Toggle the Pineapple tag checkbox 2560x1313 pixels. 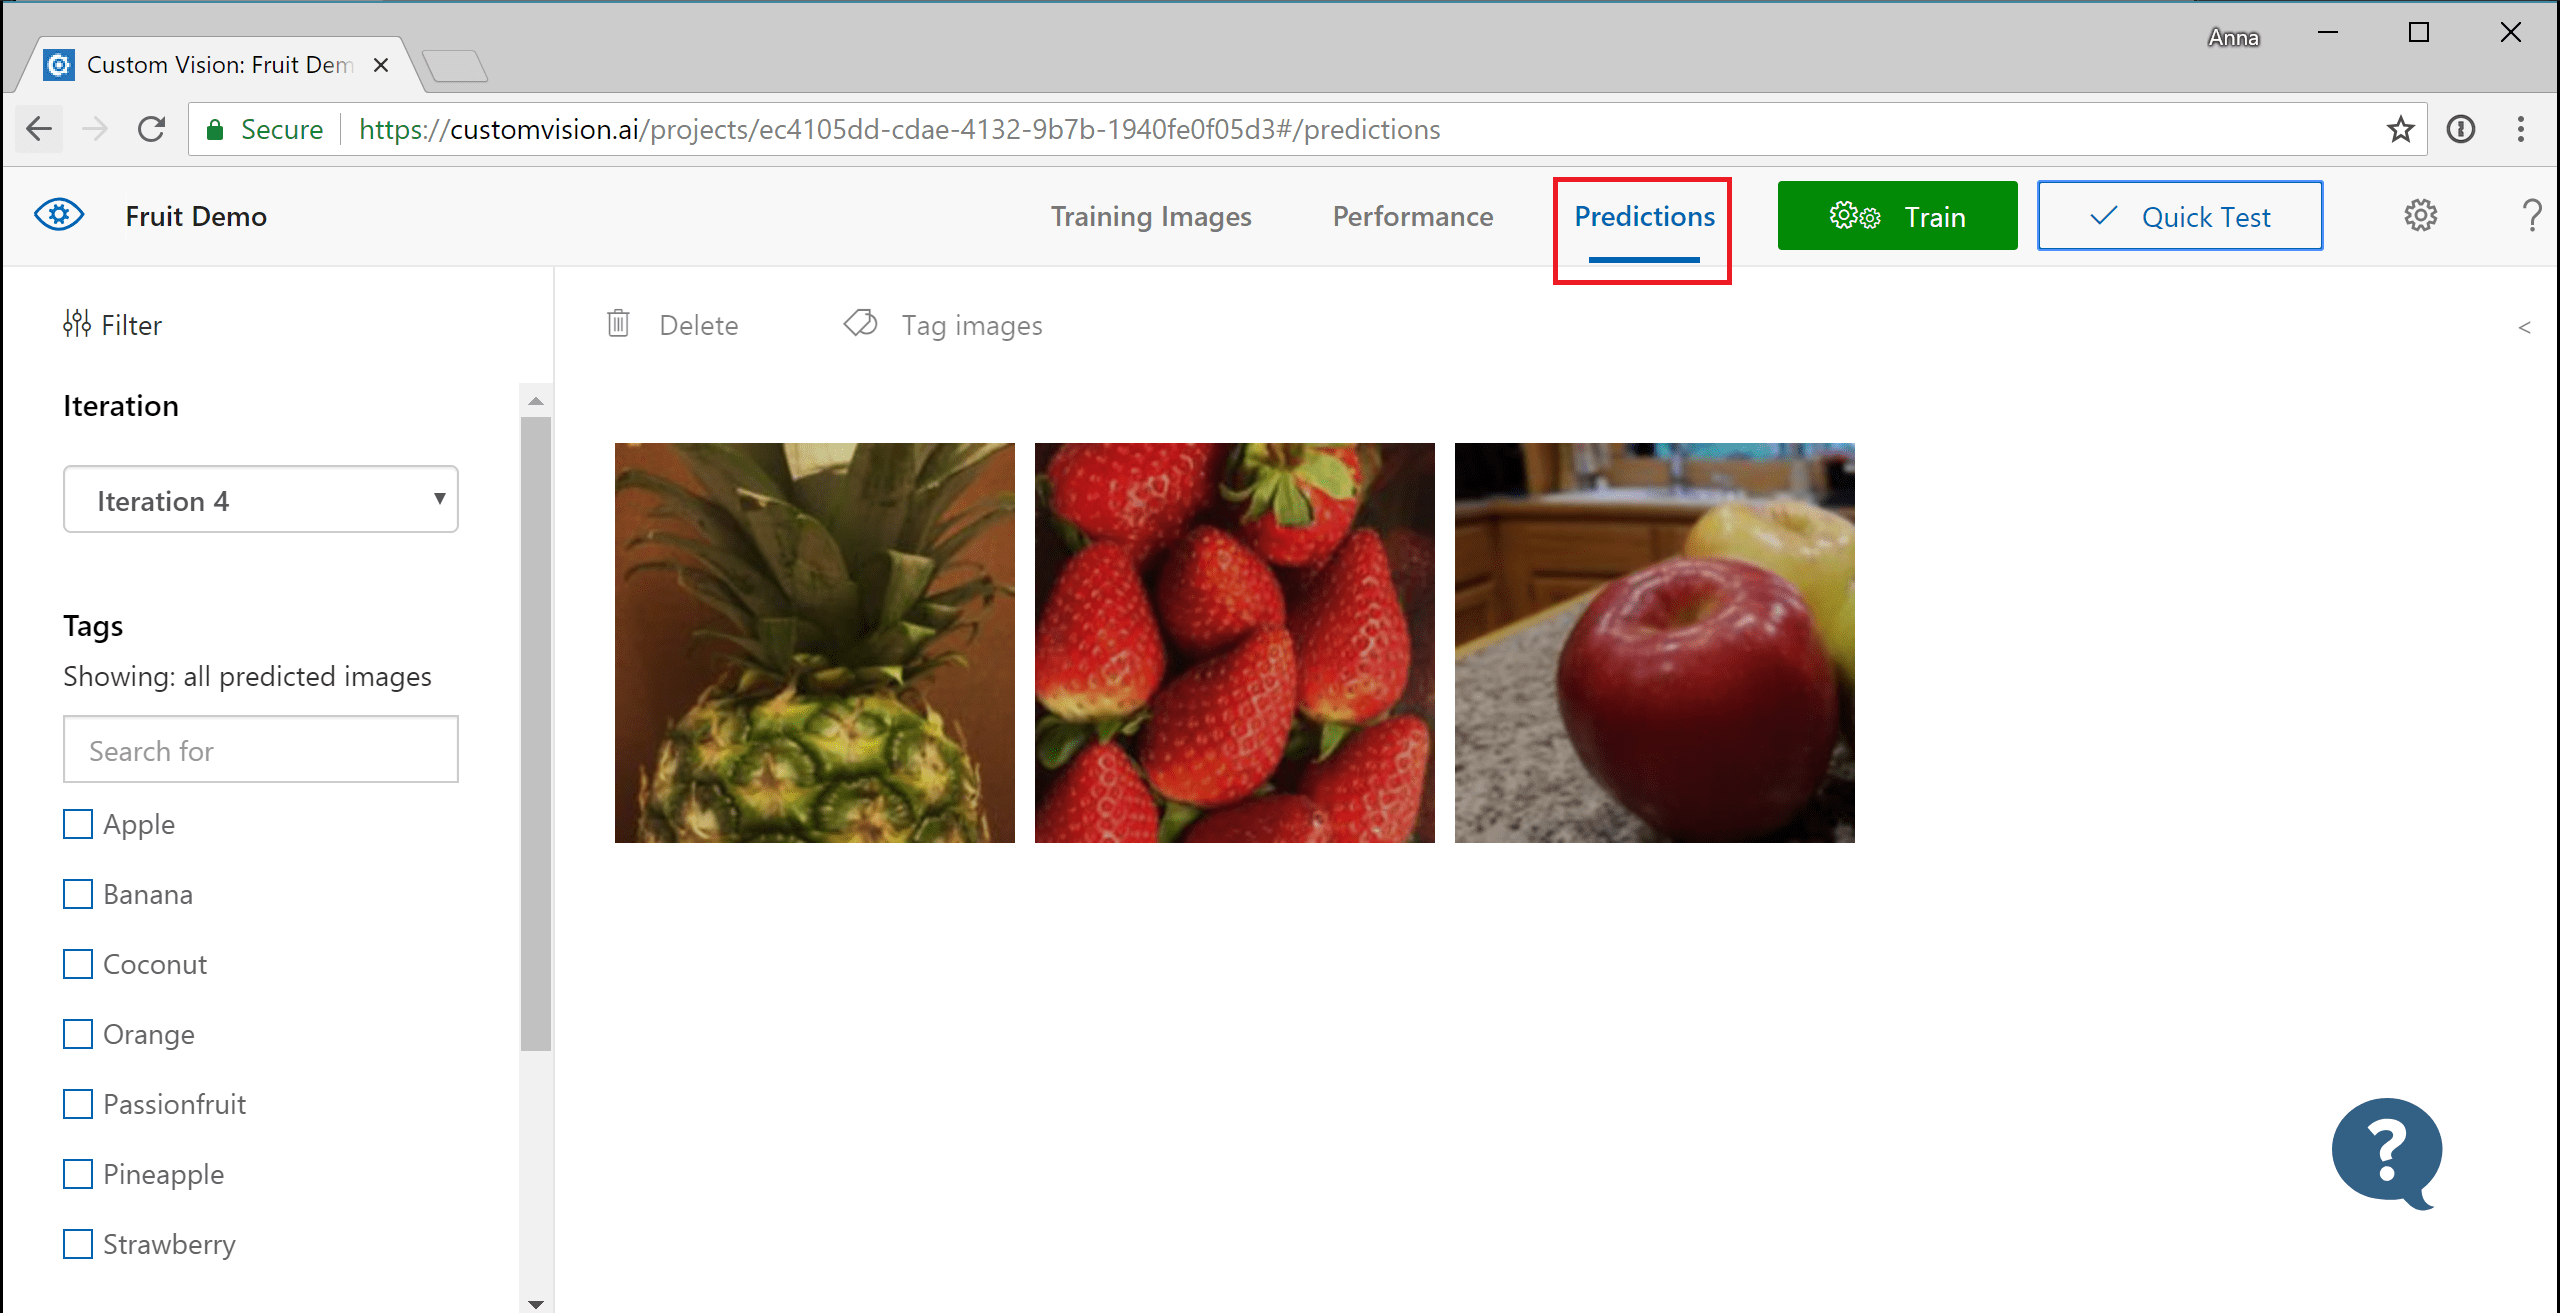pos(79,1172)
